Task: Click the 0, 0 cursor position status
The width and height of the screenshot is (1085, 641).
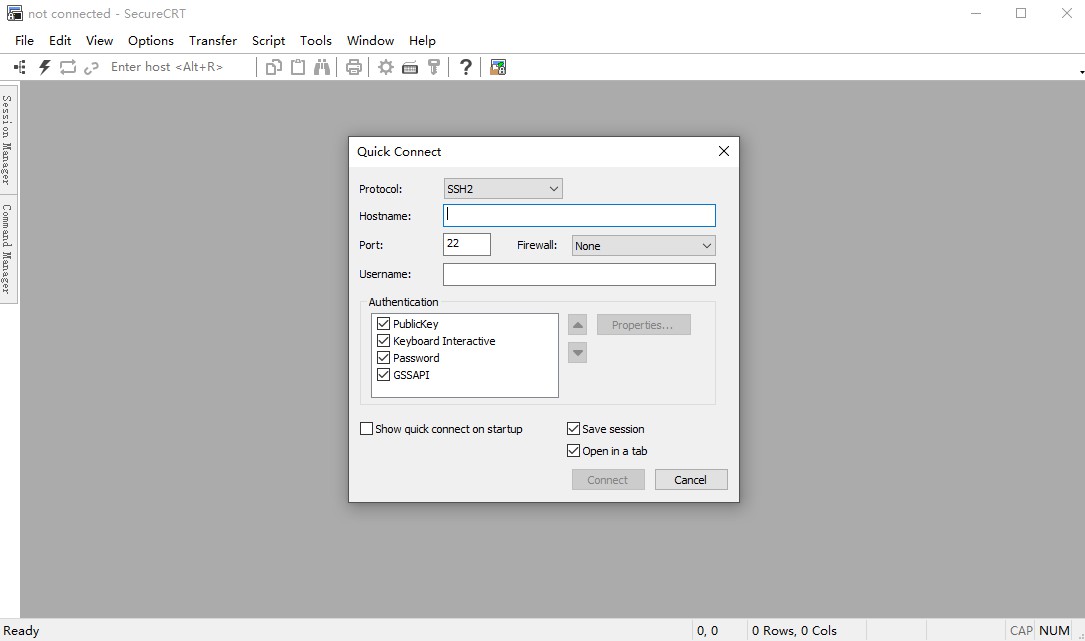Action: (x=707, y=631)
